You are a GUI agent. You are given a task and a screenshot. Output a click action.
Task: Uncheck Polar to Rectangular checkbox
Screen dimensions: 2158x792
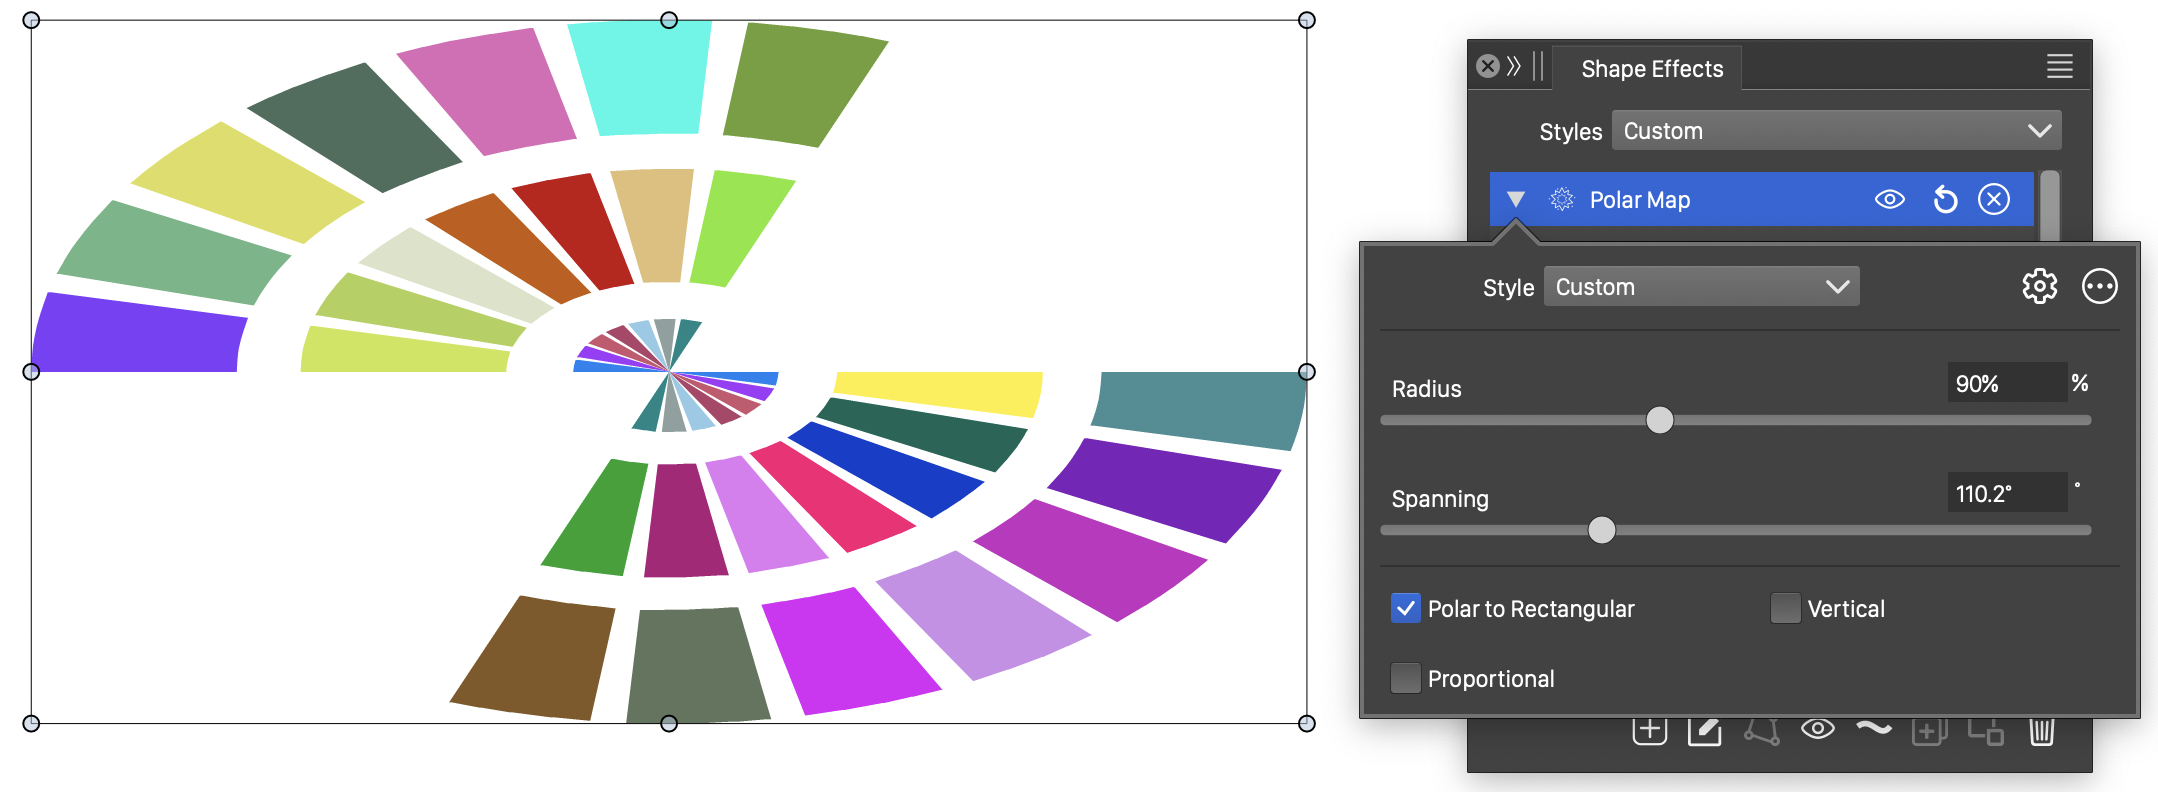tap(1405, 608)
